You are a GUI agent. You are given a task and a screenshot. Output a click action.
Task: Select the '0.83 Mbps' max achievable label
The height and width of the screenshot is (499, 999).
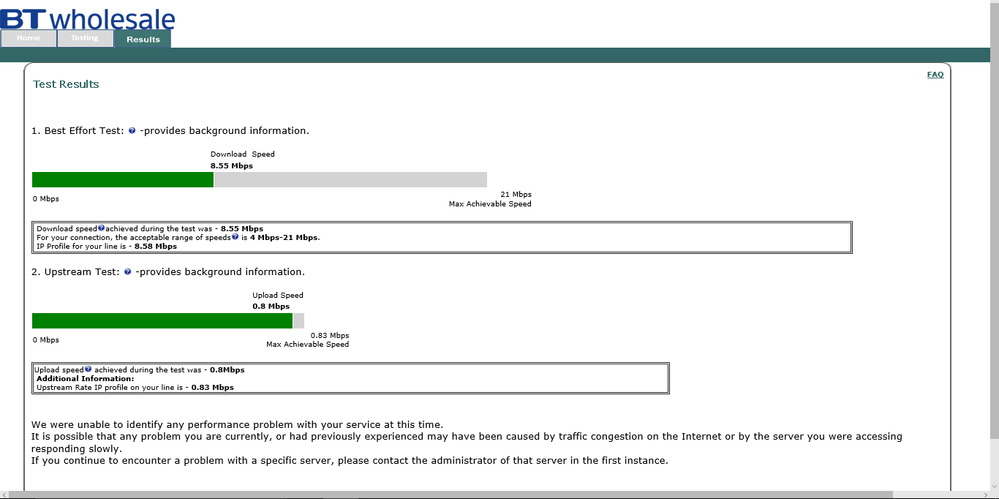click(x=330, y=335)
